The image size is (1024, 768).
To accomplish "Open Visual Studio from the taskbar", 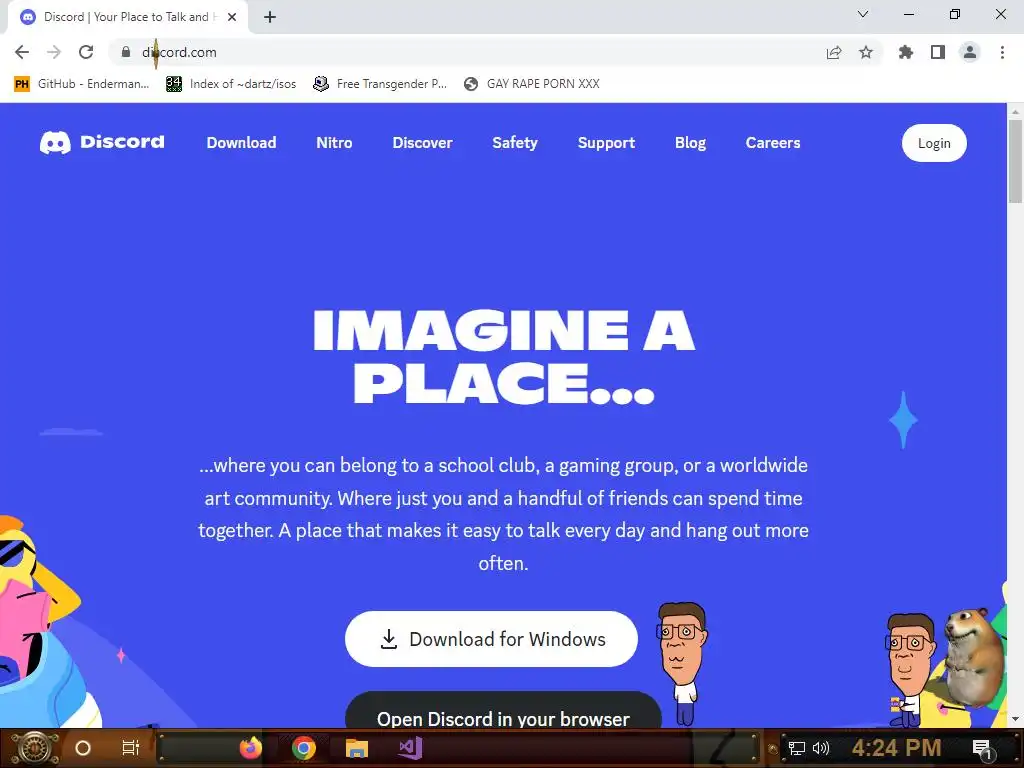I will tap(411, 748).
